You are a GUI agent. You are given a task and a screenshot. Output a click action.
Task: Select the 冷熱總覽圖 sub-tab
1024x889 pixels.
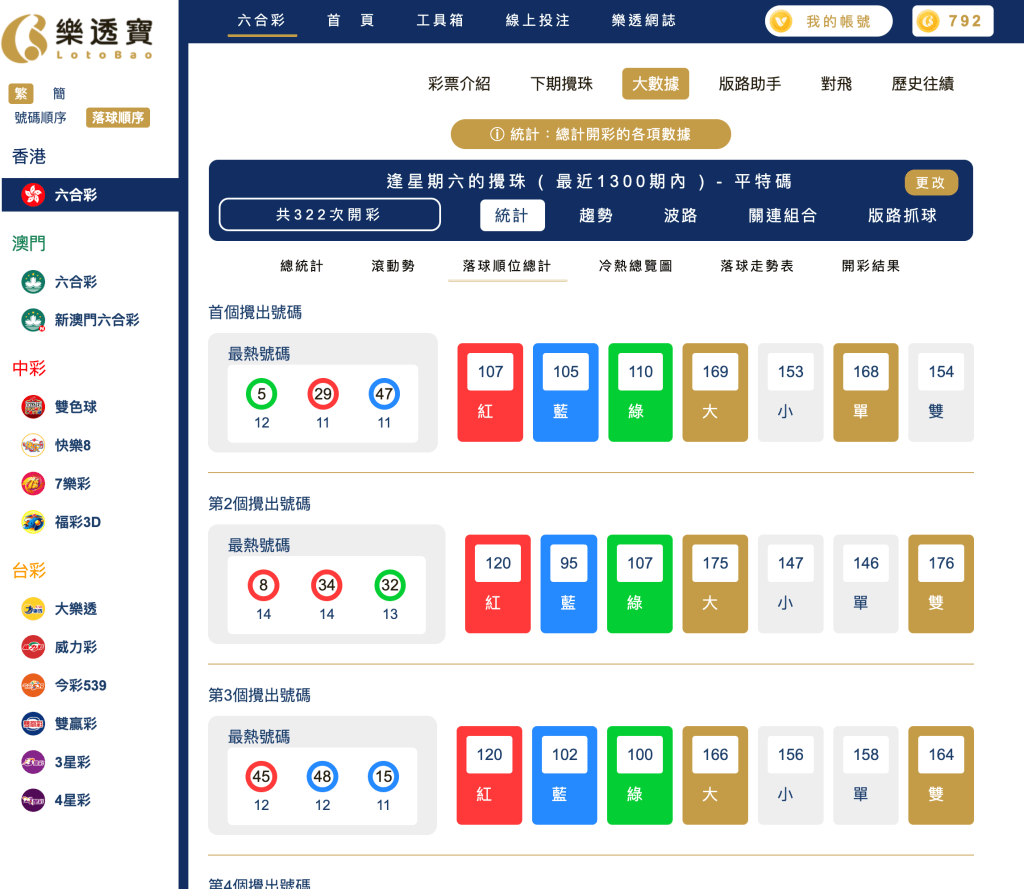[x=635, y=266]
